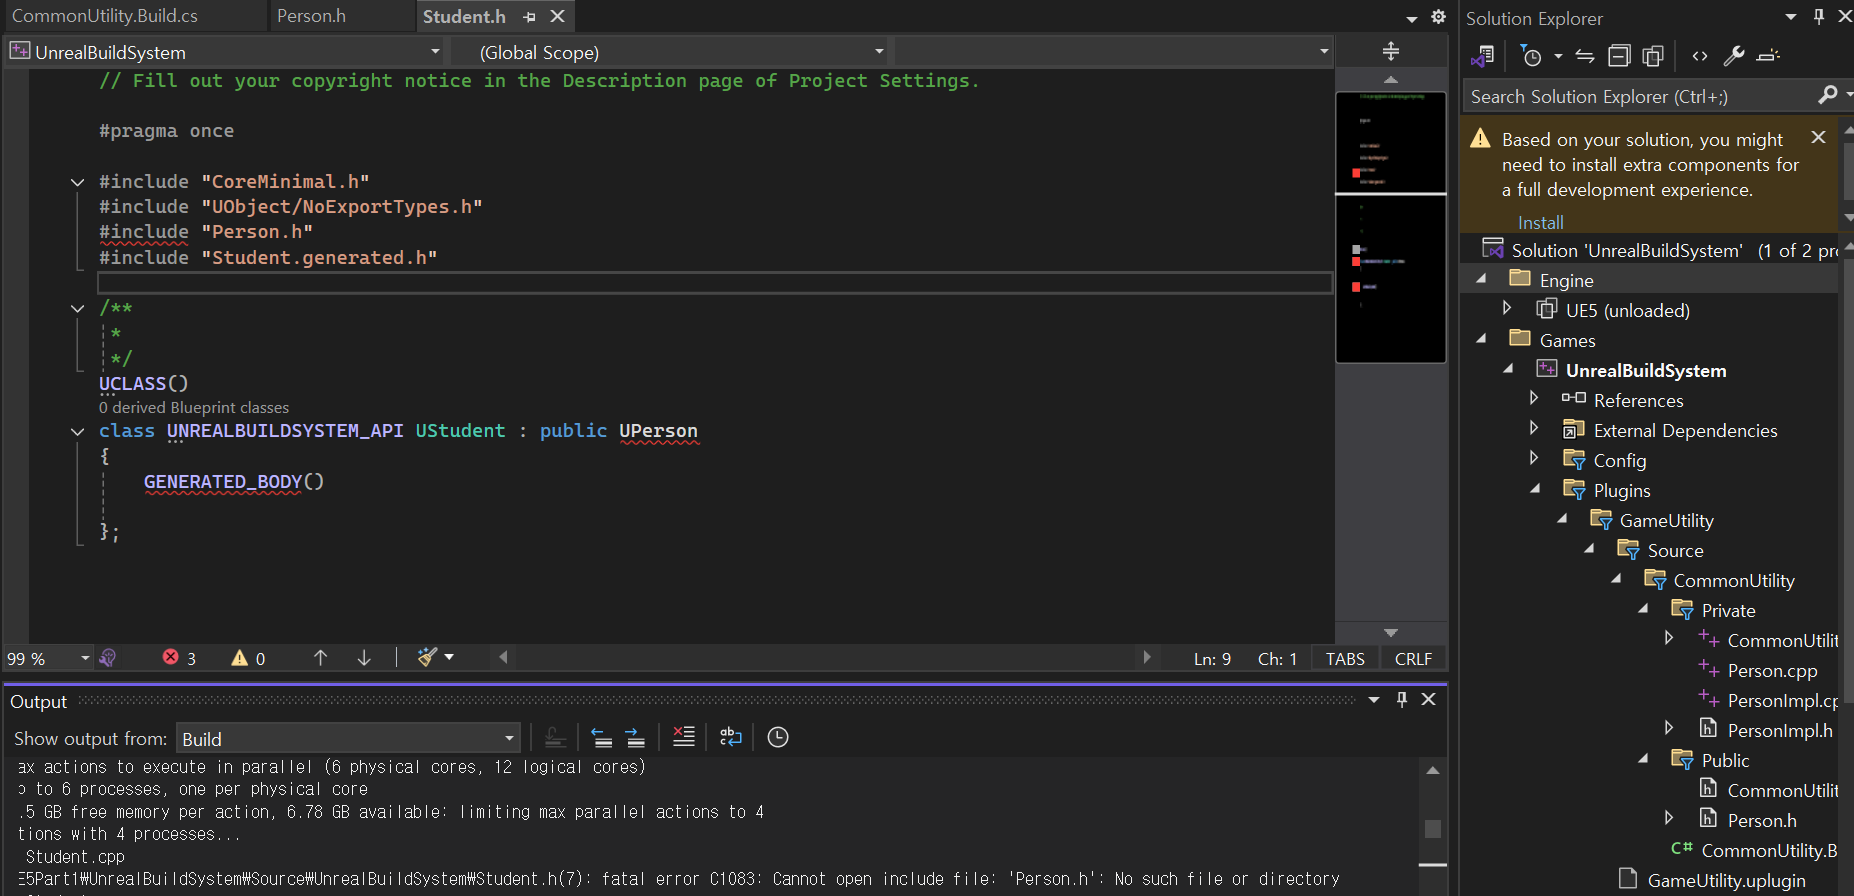
Task: Run Code Cleanup broom icon
Action: (x=427, y=657)
